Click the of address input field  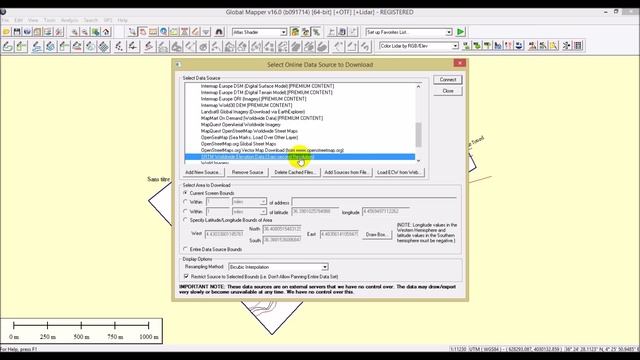click(x=374, y=202)
